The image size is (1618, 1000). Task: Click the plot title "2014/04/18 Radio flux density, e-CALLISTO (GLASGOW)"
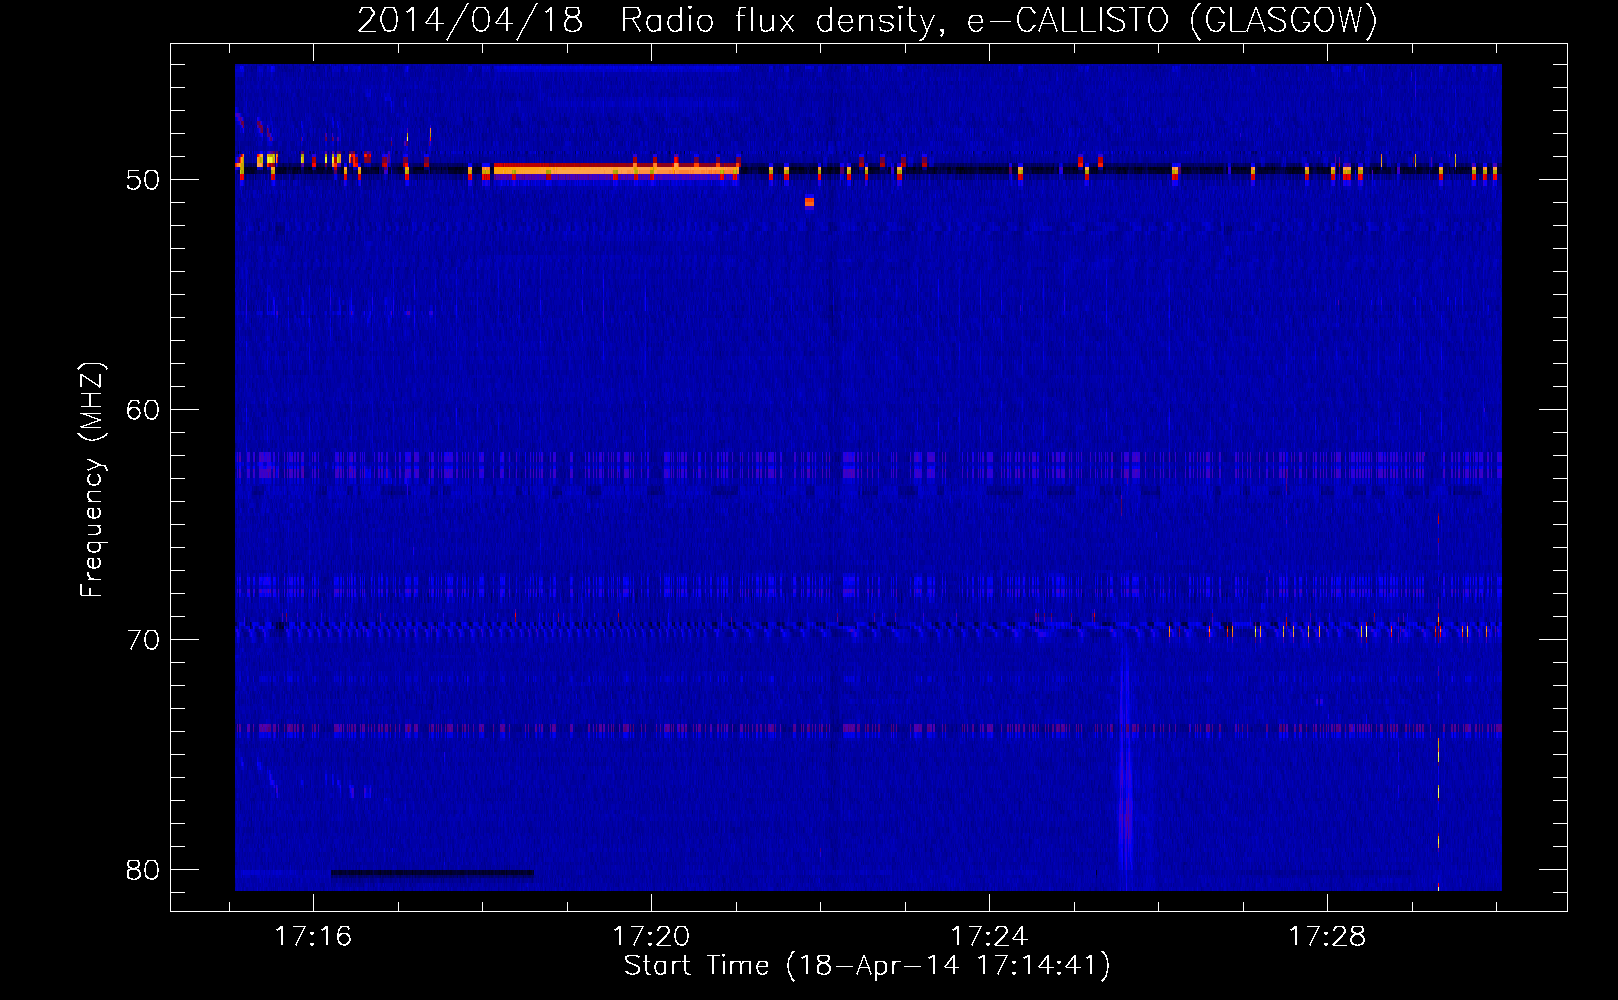867,20
